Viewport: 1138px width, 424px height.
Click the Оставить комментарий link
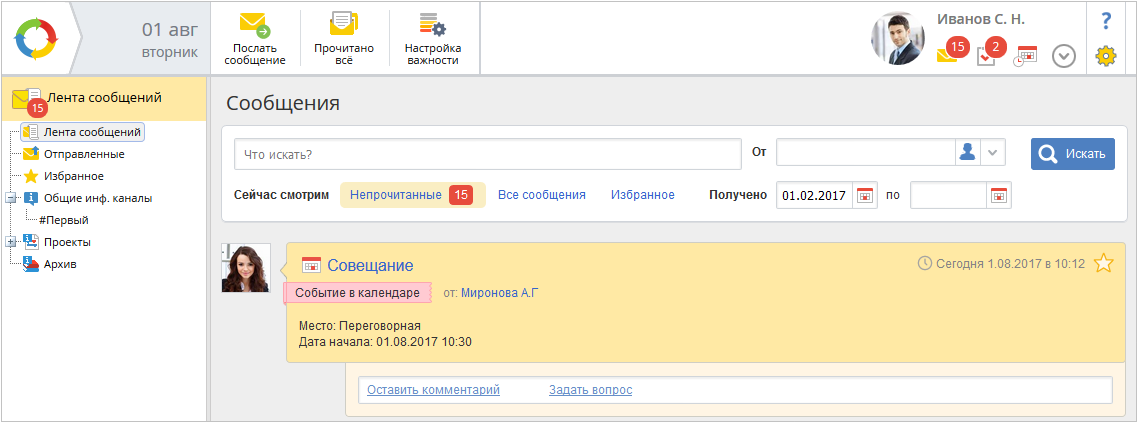pyautogui.click(x=433, y=390)
